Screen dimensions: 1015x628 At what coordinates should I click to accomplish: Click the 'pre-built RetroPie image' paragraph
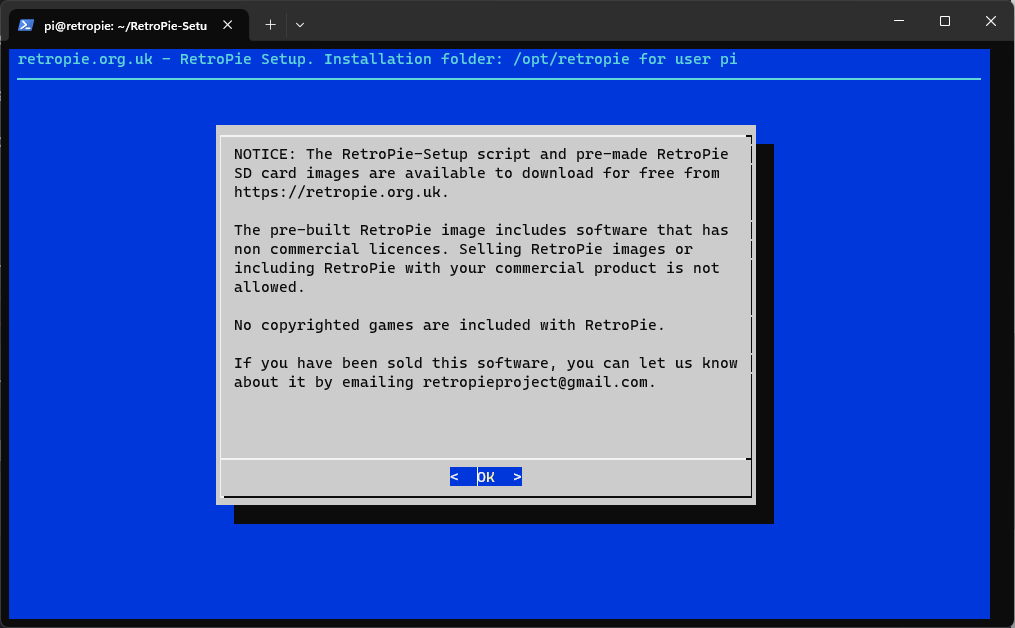click(480, 258)
